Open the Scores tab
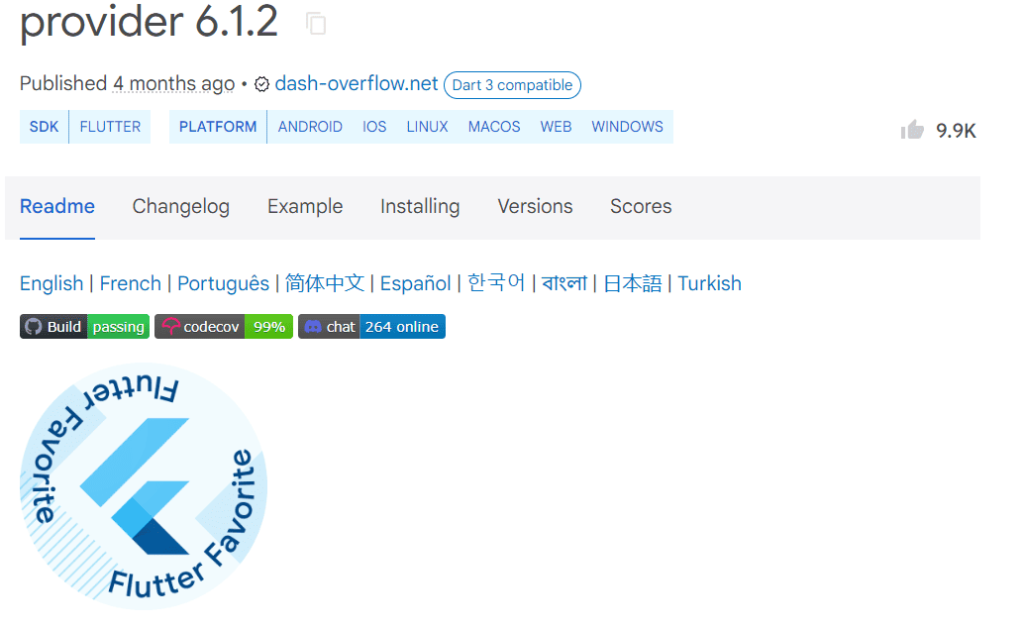This screenshot has height=629, width=1024. tap(641, 206)
